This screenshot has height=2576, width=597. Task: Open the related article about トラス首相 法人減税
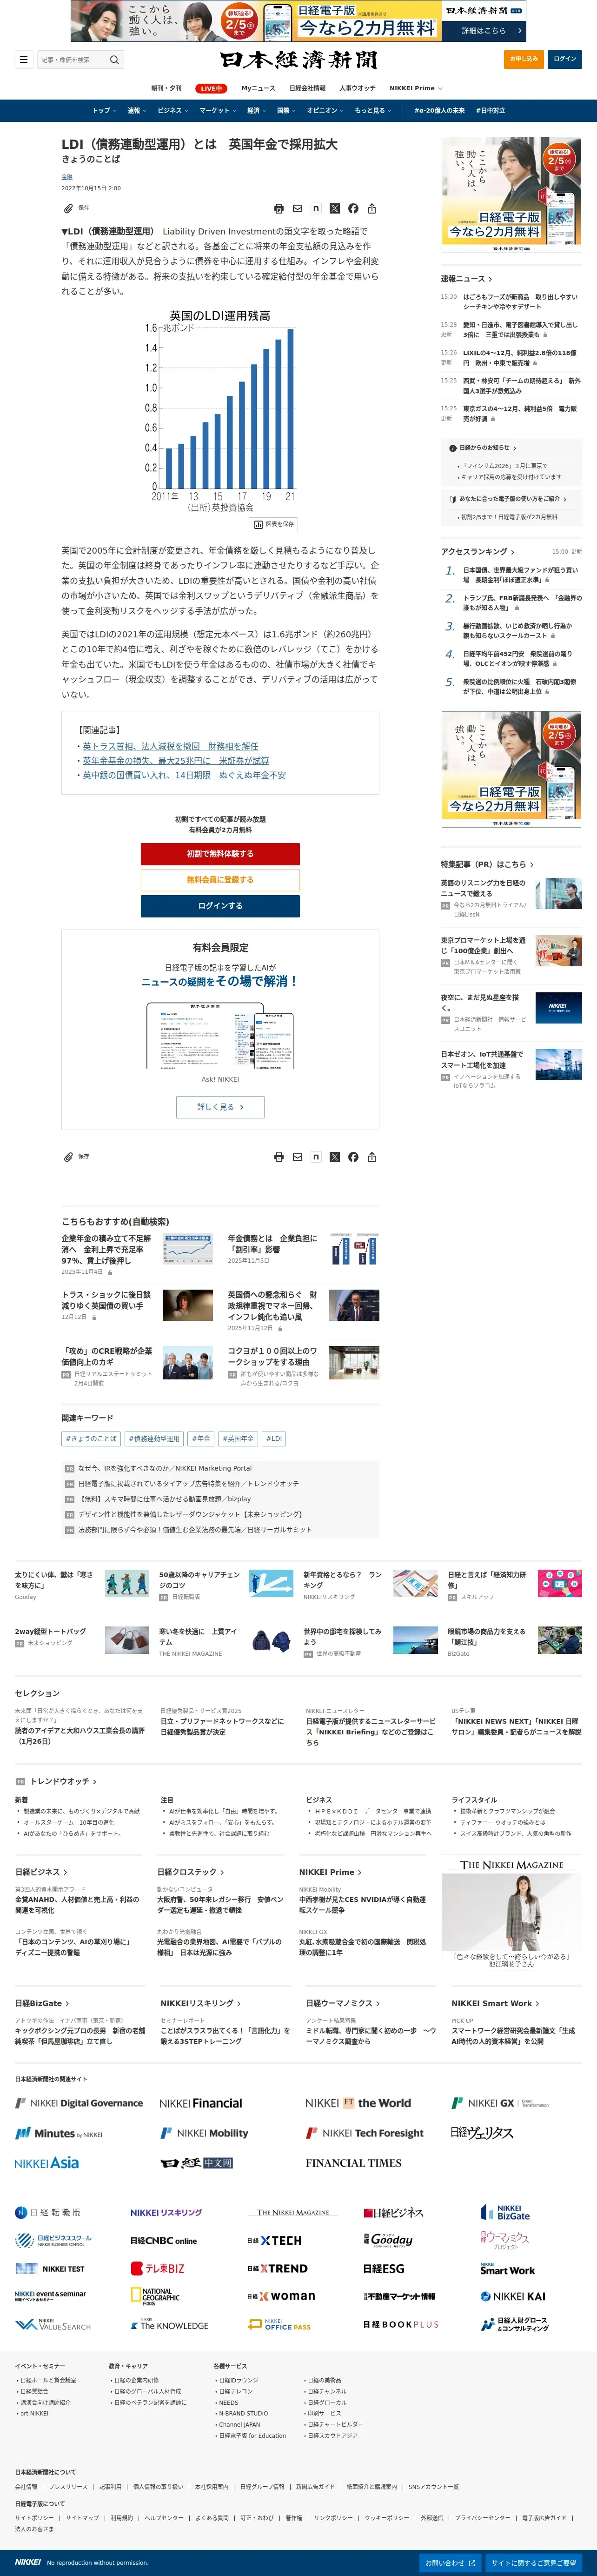tap(170, 746)
